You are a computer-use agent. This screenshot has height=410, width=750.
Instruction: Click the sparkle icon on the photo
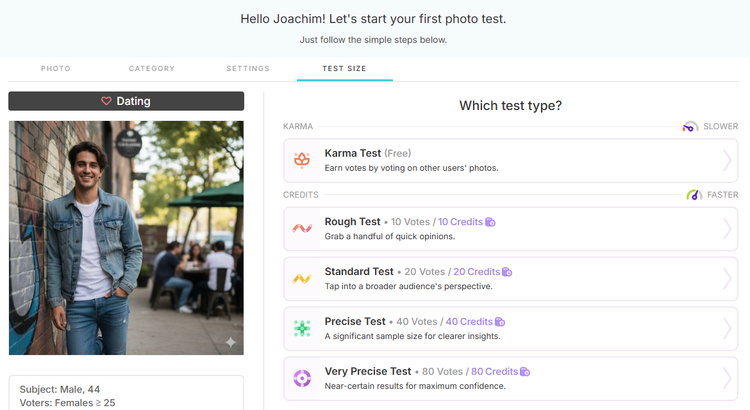click(231, 342)
